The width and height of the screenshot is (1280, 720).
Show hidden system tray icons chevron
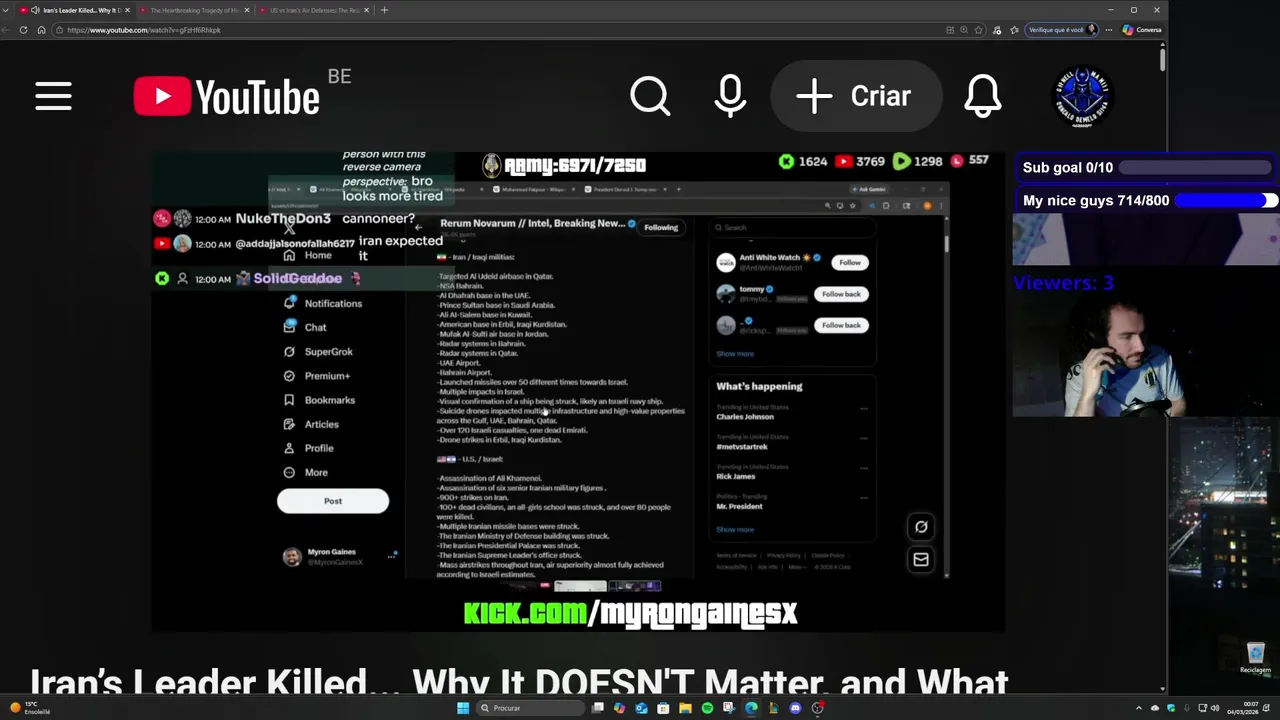coord(1138,708)
